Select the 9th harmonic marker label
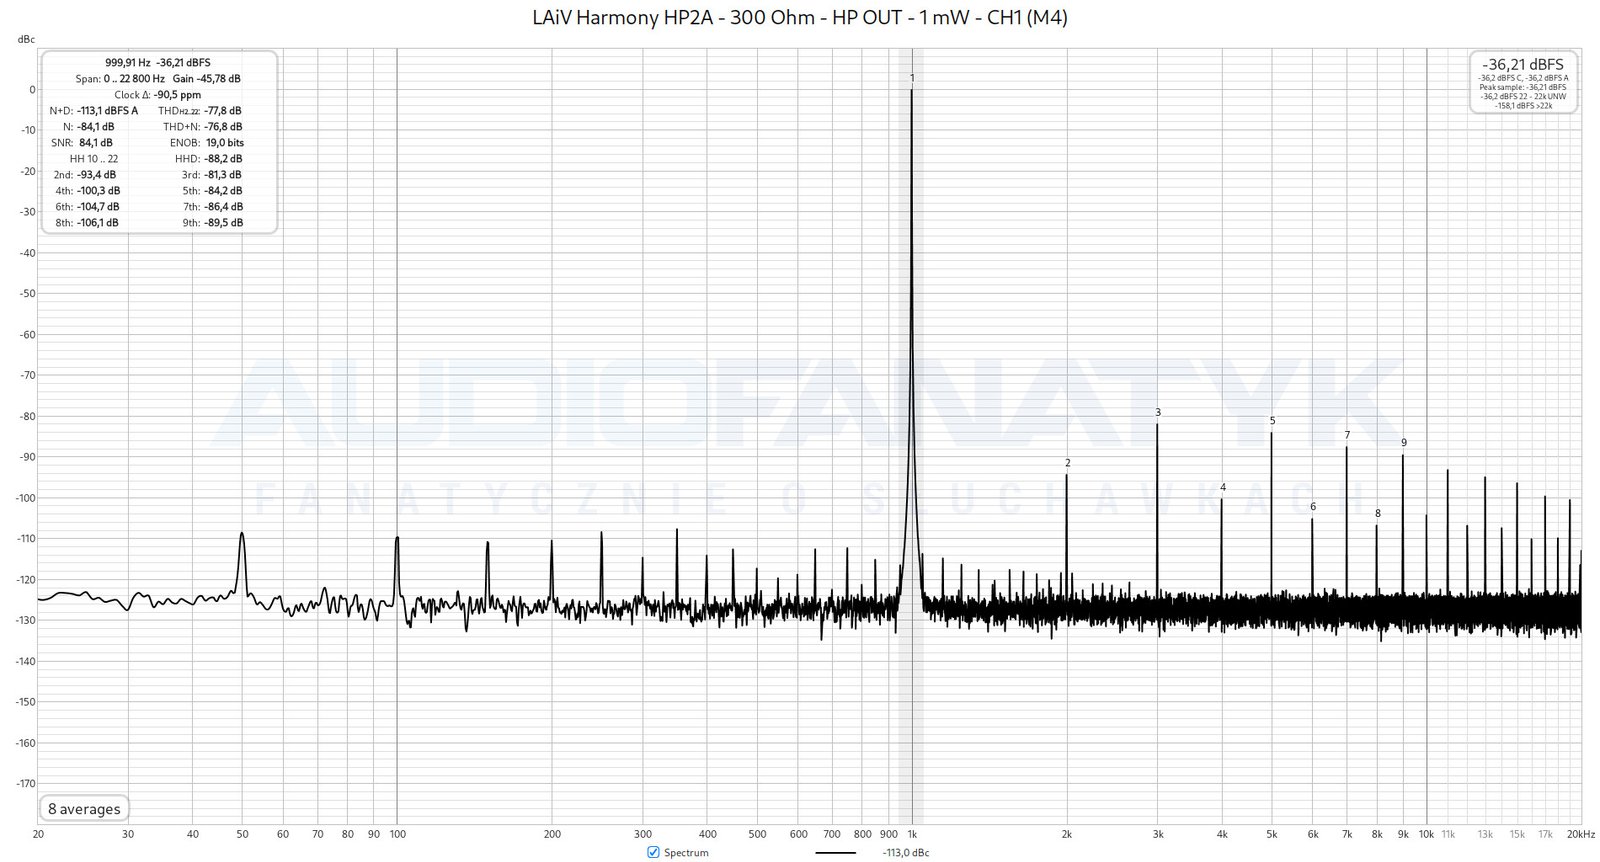The height and width of the screenshot is (862, 1600). click(x=1403, y=443)
